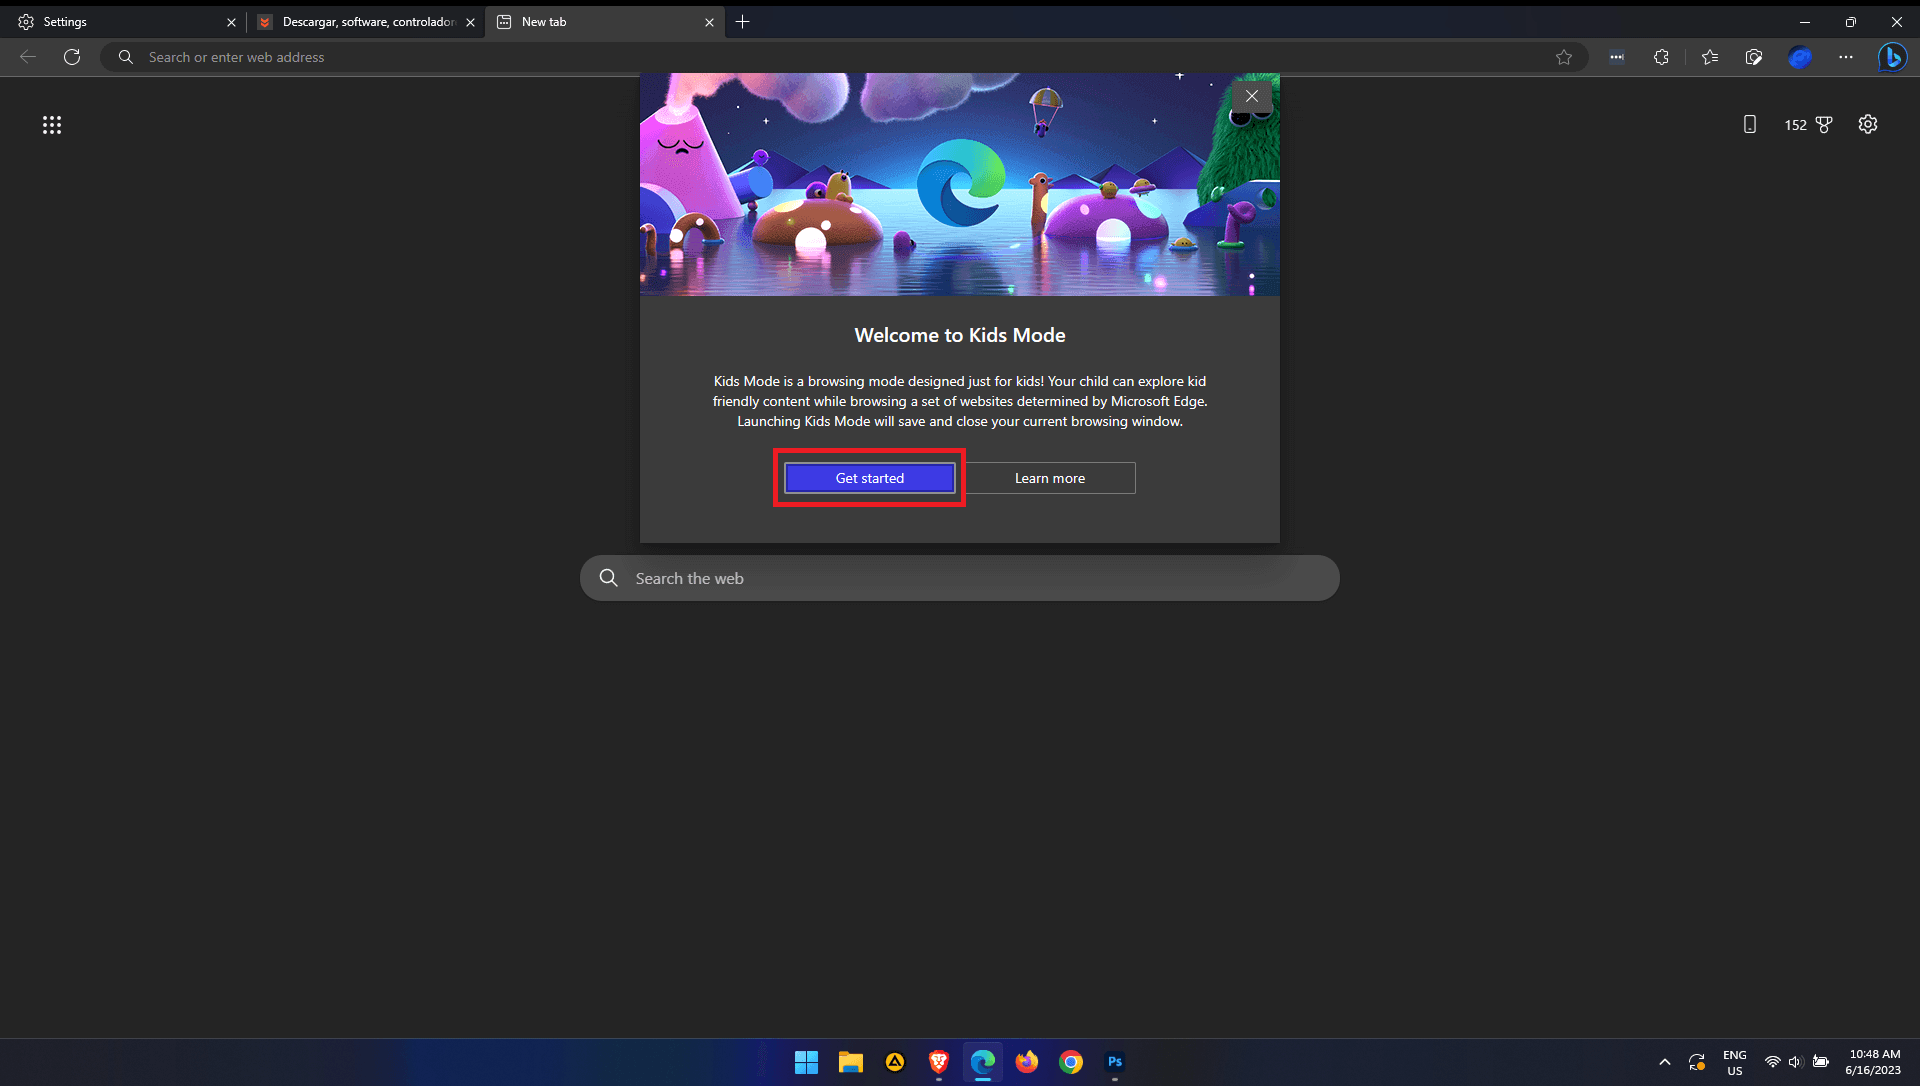Viewport: 1920px width, 1086px height.
Task: Open the Favorites list icon
Action: pos(1710,57)
